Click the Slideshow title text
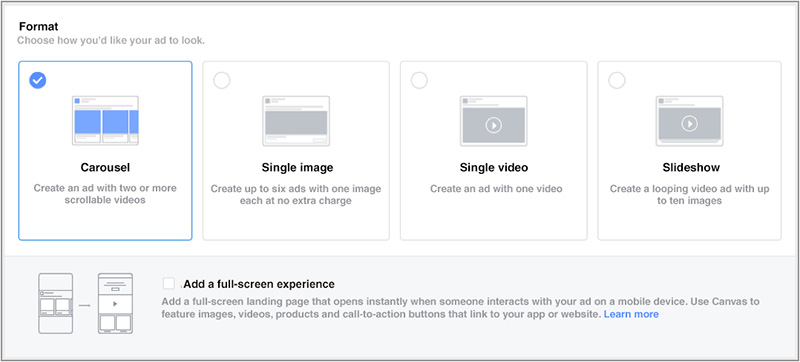Screen dimensions: 800x362 [691, 167]
